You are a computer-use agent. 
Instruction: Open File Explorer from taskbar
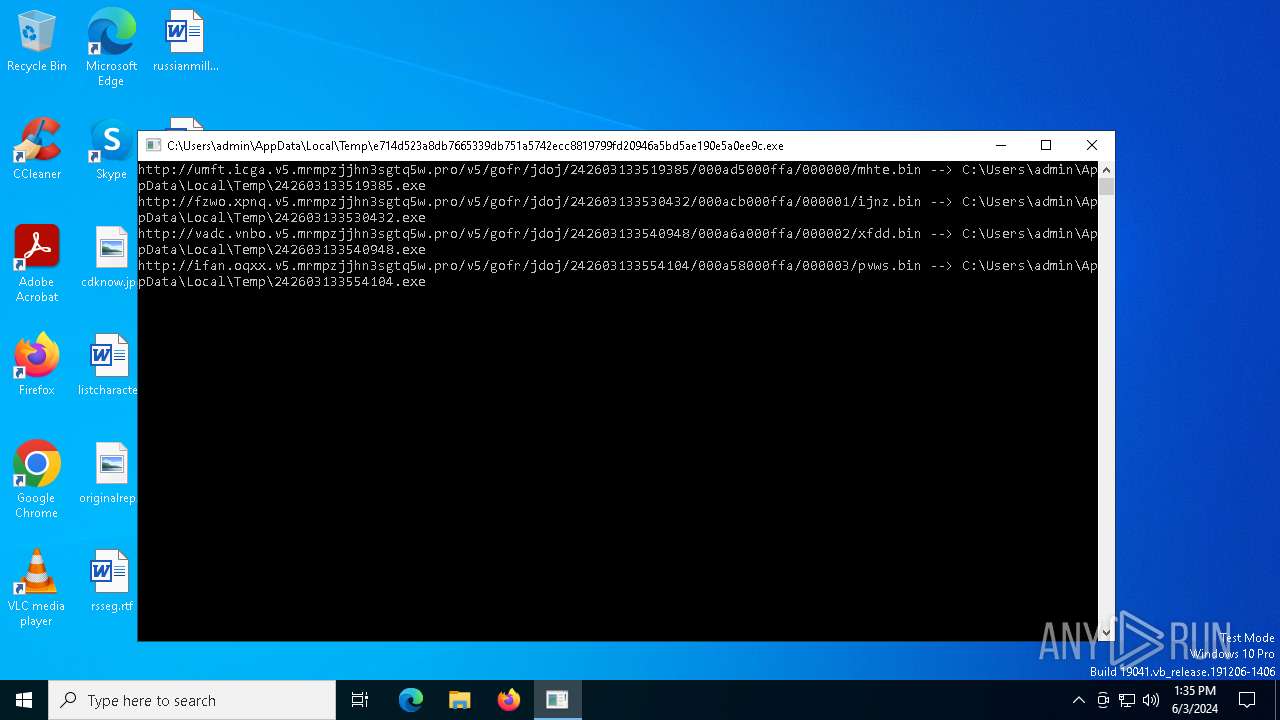[460, 700]
